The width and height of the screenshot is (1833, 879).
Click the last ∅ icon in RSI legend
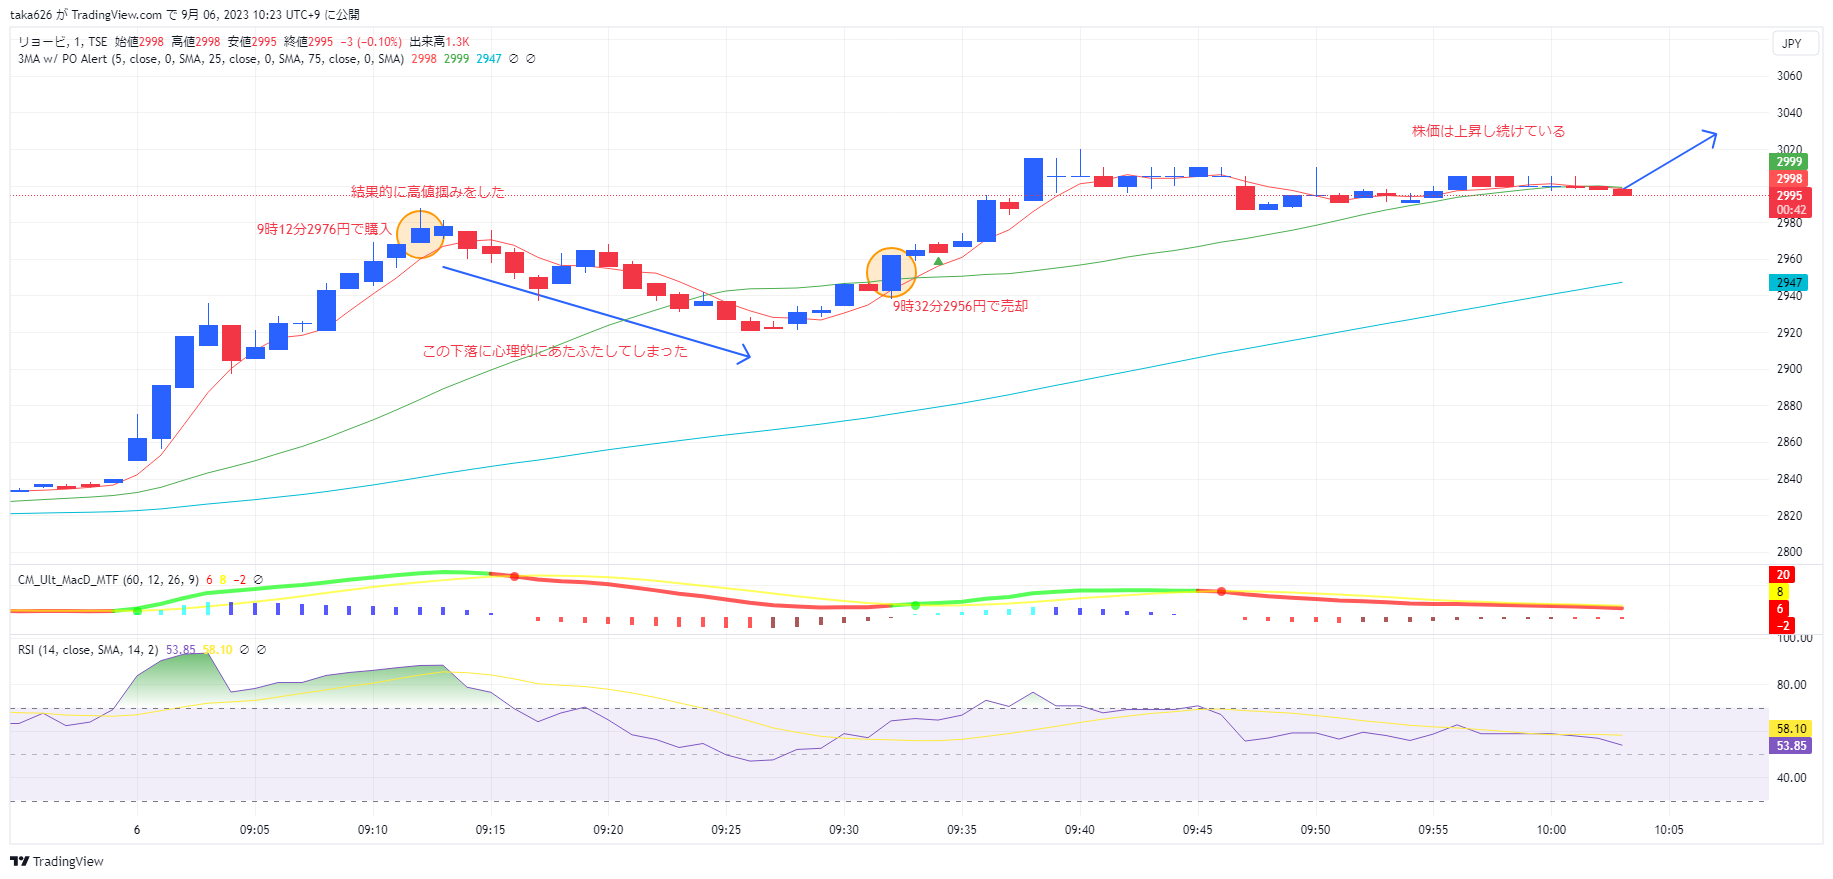coord(261,650)
